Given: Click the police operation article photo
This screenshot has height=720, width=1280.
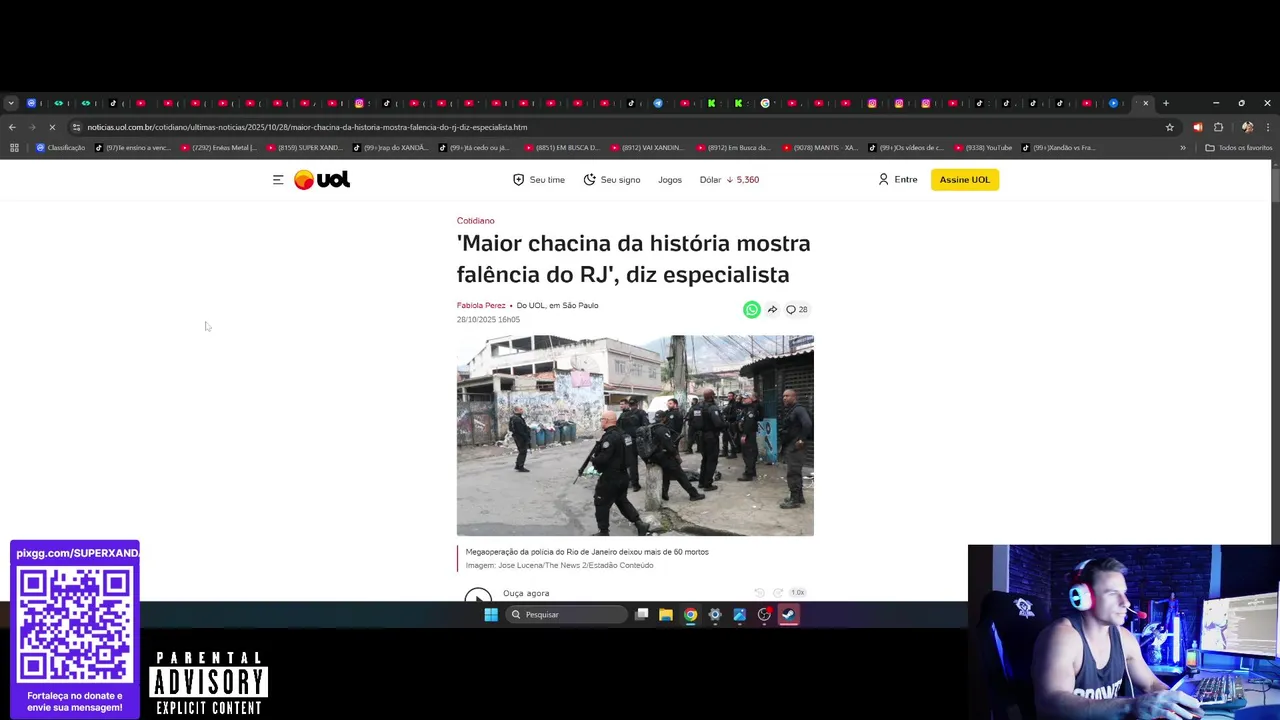Looking at the screenshot, I should coord(635,436).
